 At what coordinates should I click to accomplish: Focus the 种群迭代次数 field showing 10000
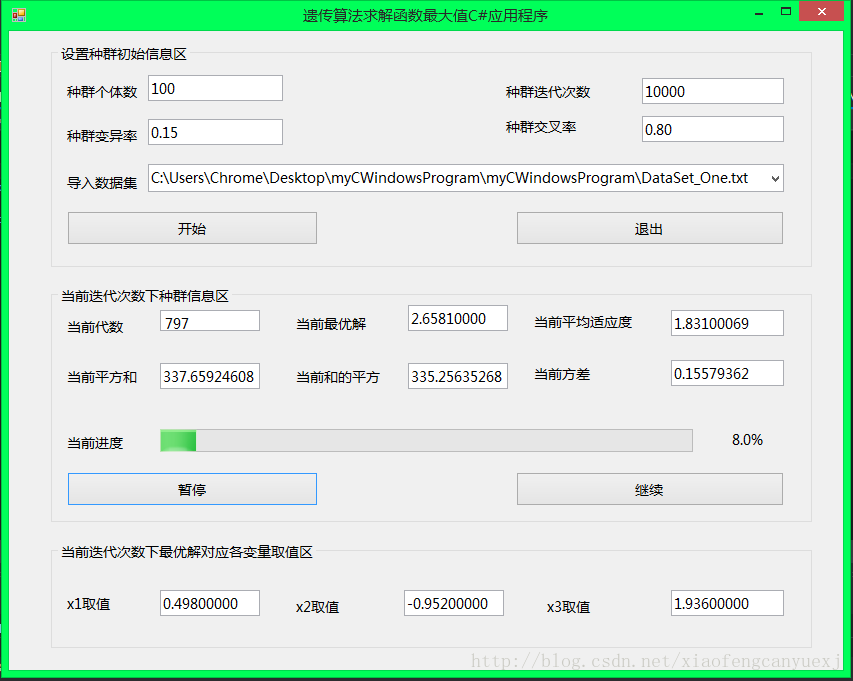click(713, 91)
